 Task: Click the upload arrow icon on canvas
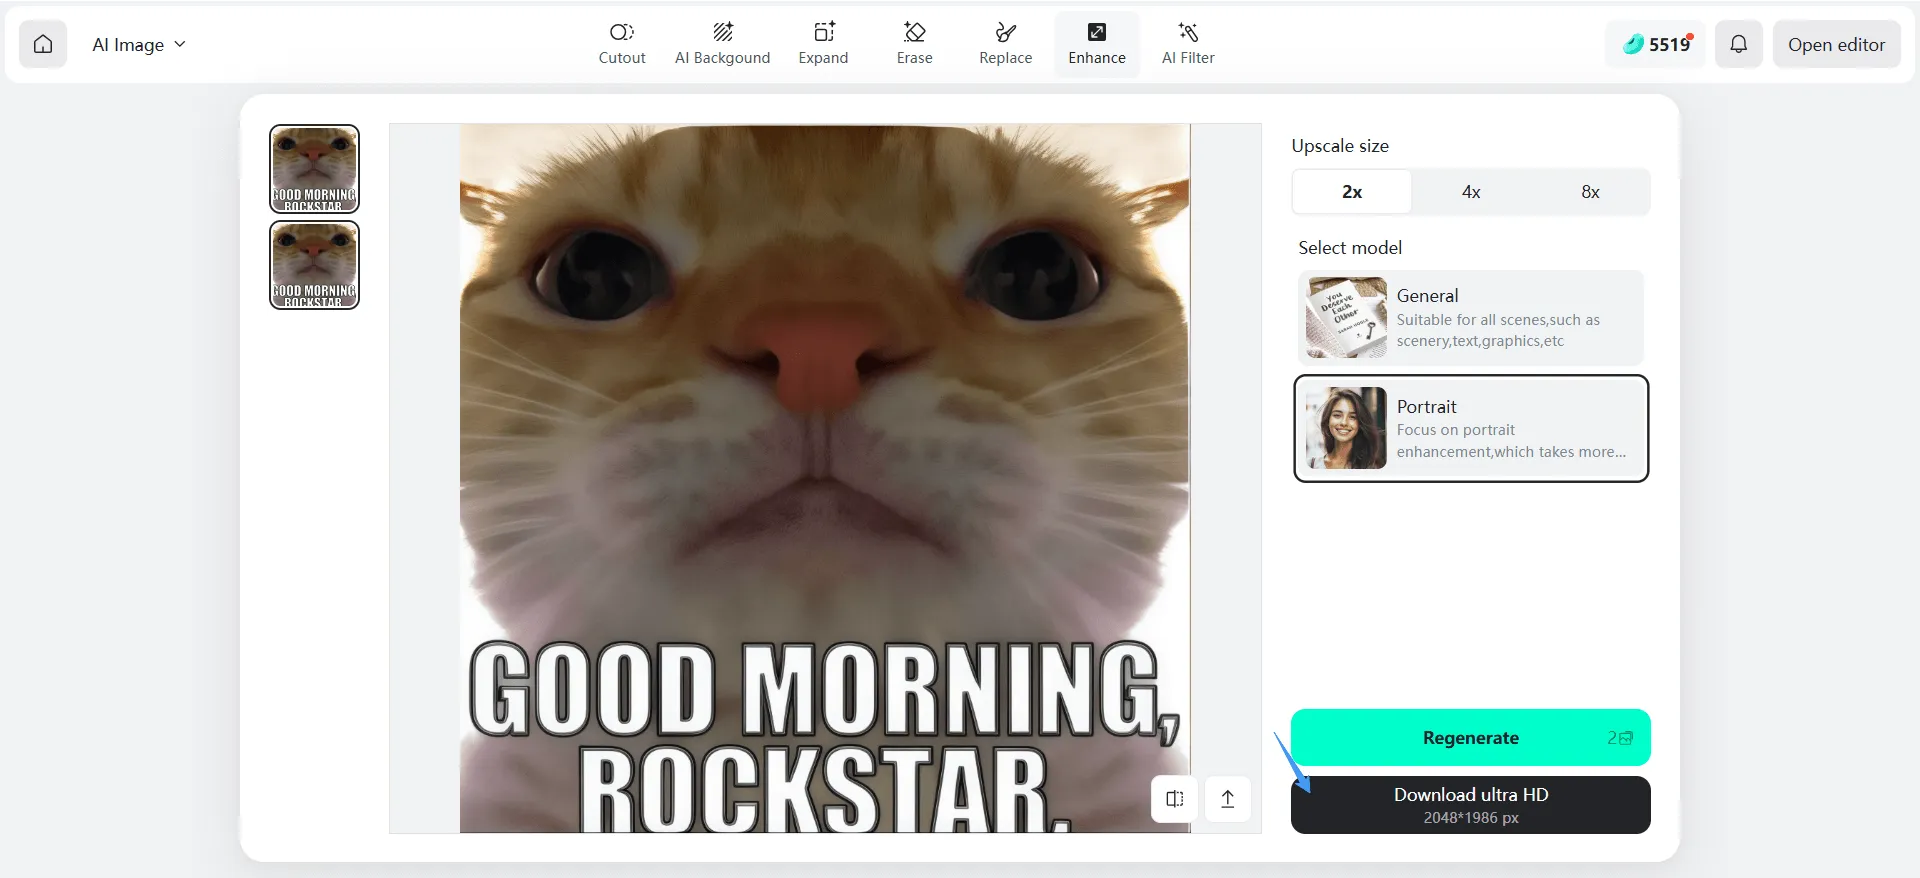tap(1228, 799)
